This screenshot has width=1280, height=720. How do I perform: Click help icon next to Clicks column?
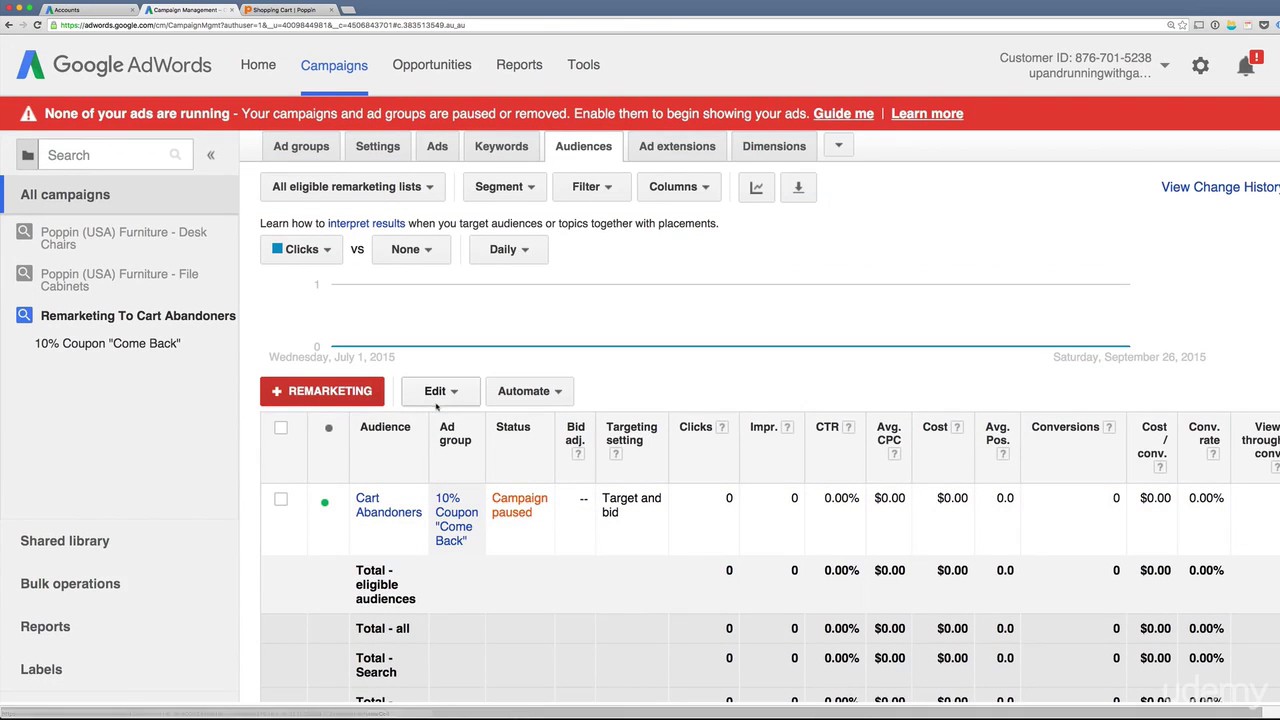[x=722, y=427]
